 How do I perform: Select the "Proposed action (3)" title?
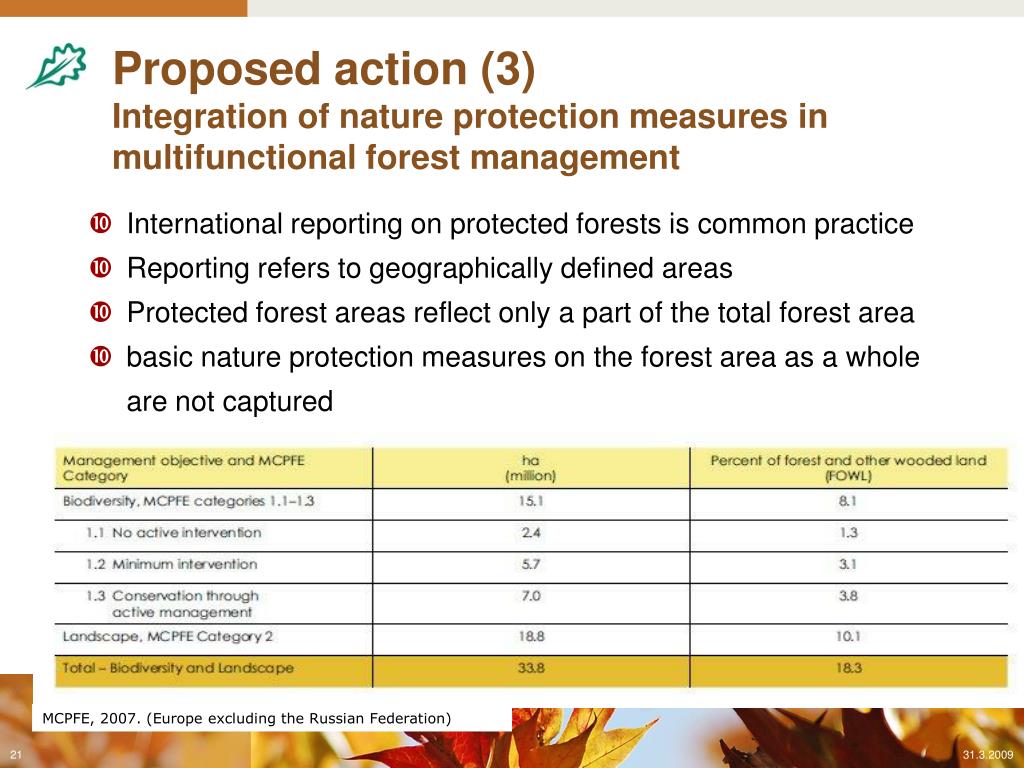(324, 69)
